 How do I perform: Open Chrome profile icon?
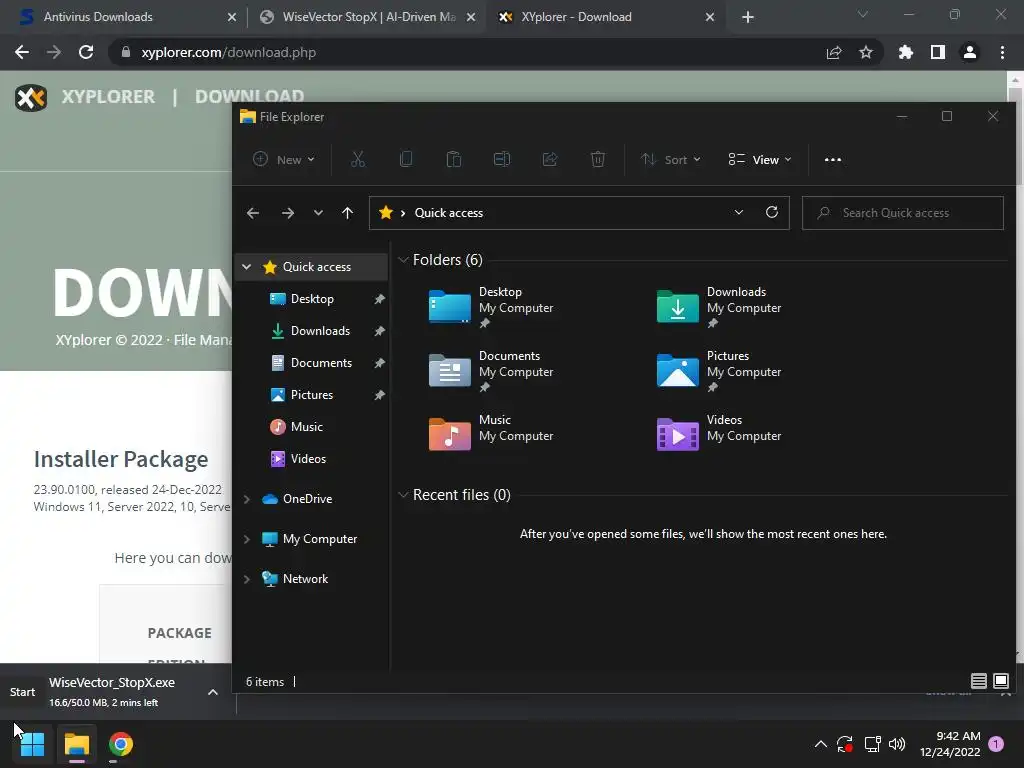(x=970, y=52)
